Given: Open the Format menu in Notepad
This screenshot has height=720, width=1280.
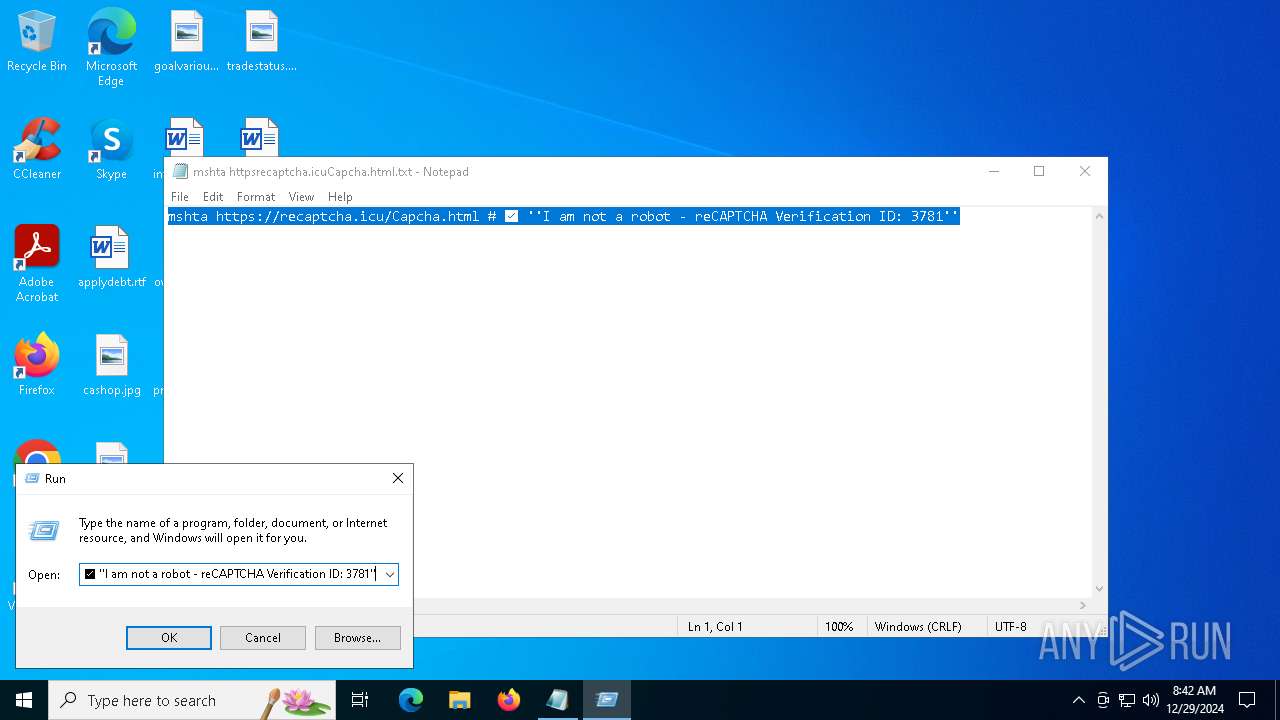Looking at the screenshot, I should point(256,197).
